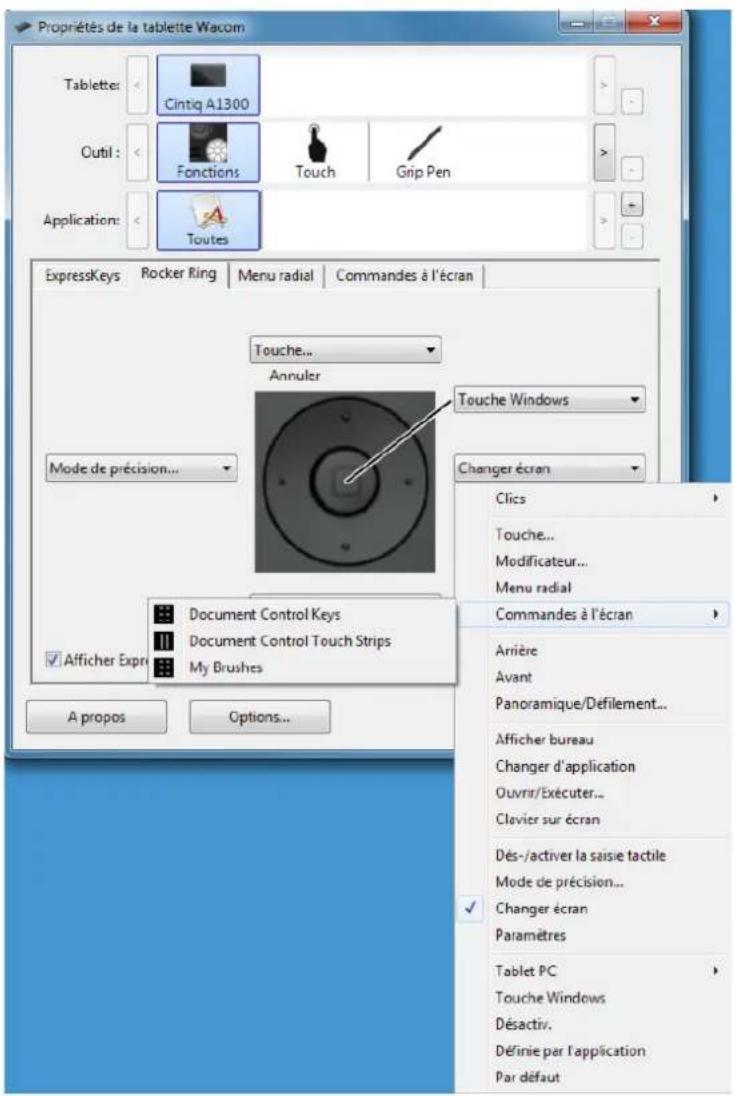Select the Fonctions tool icon
734x1096 pixels.
[208, 152]
